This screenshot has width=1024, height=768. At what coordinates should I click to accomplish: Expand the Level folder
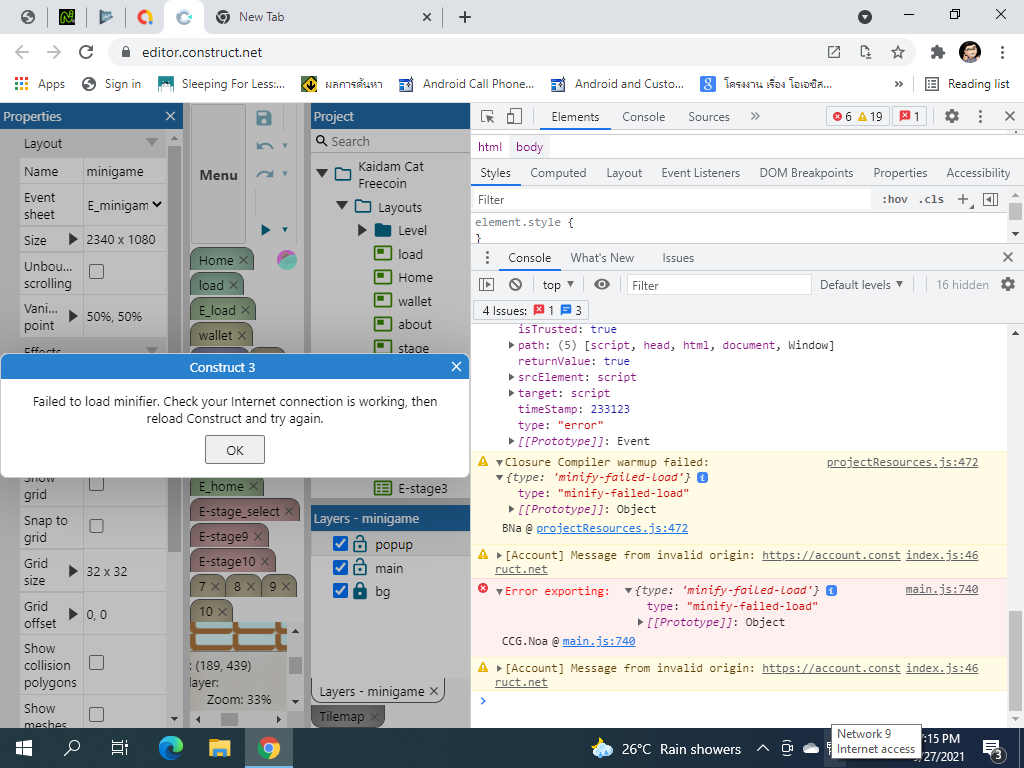[x=362, y=231]
